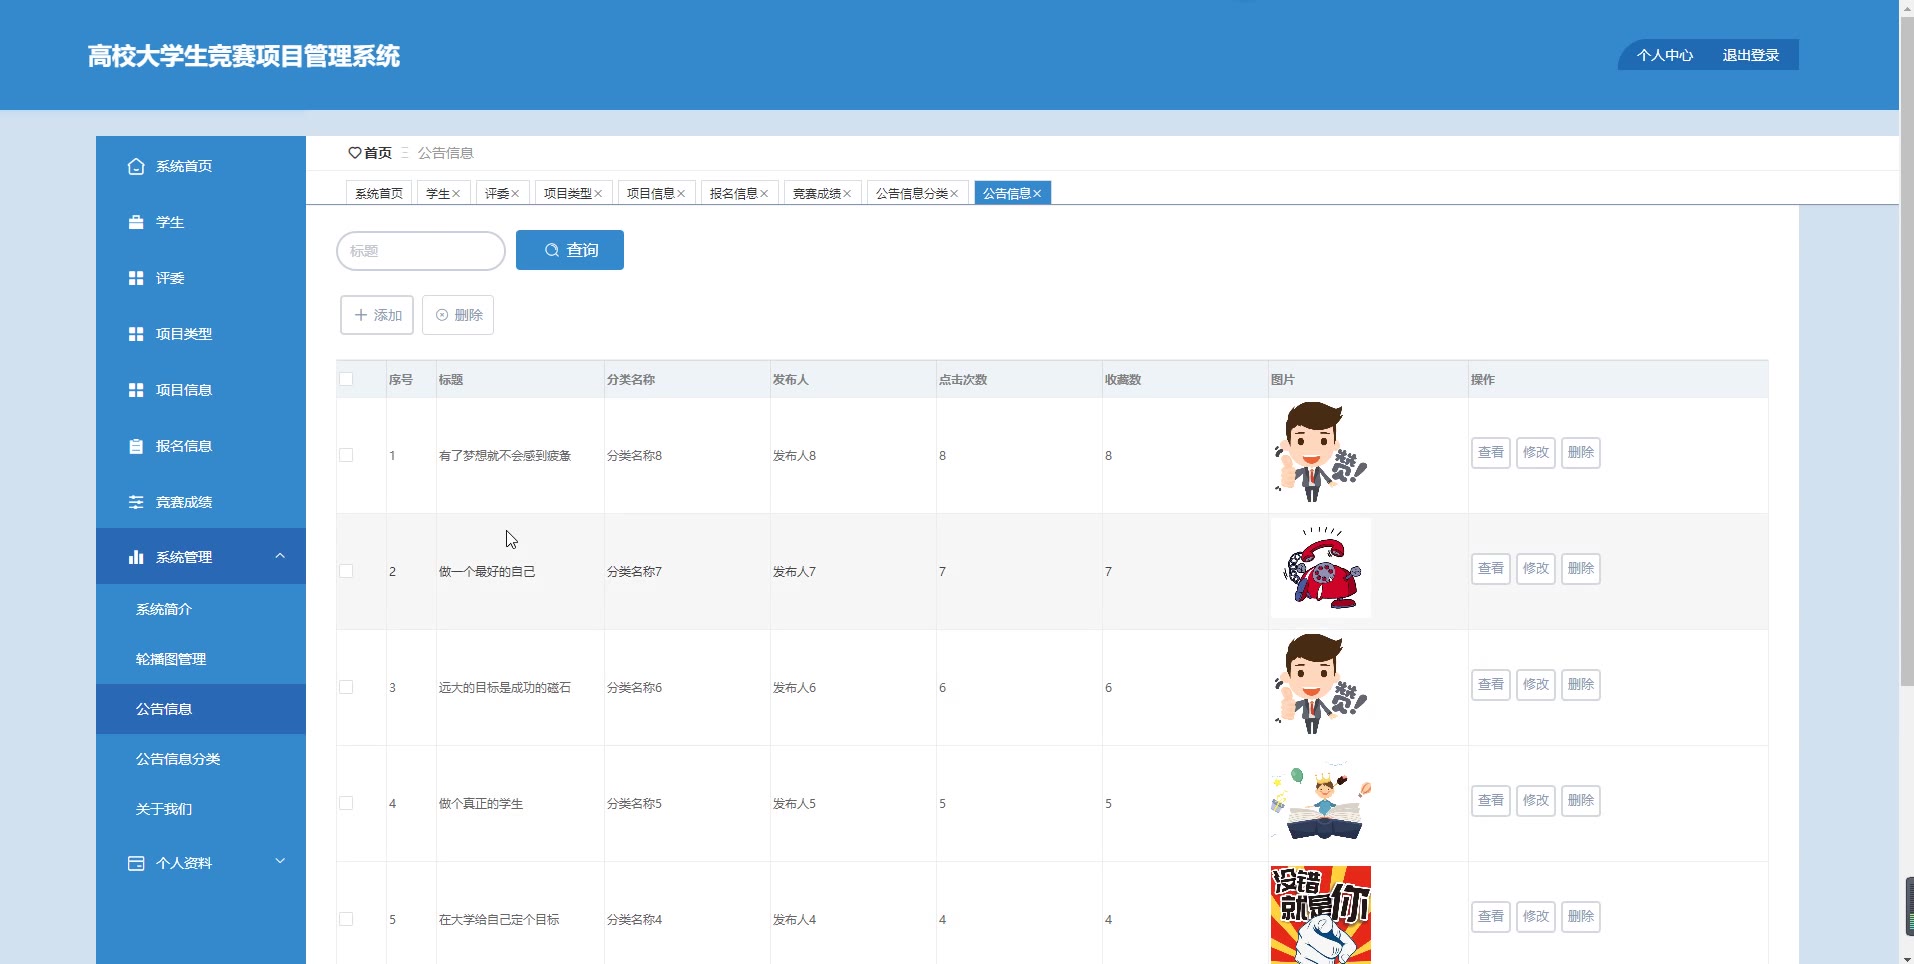Close the 公告信息分类 tab with its X

coord(954,194)
